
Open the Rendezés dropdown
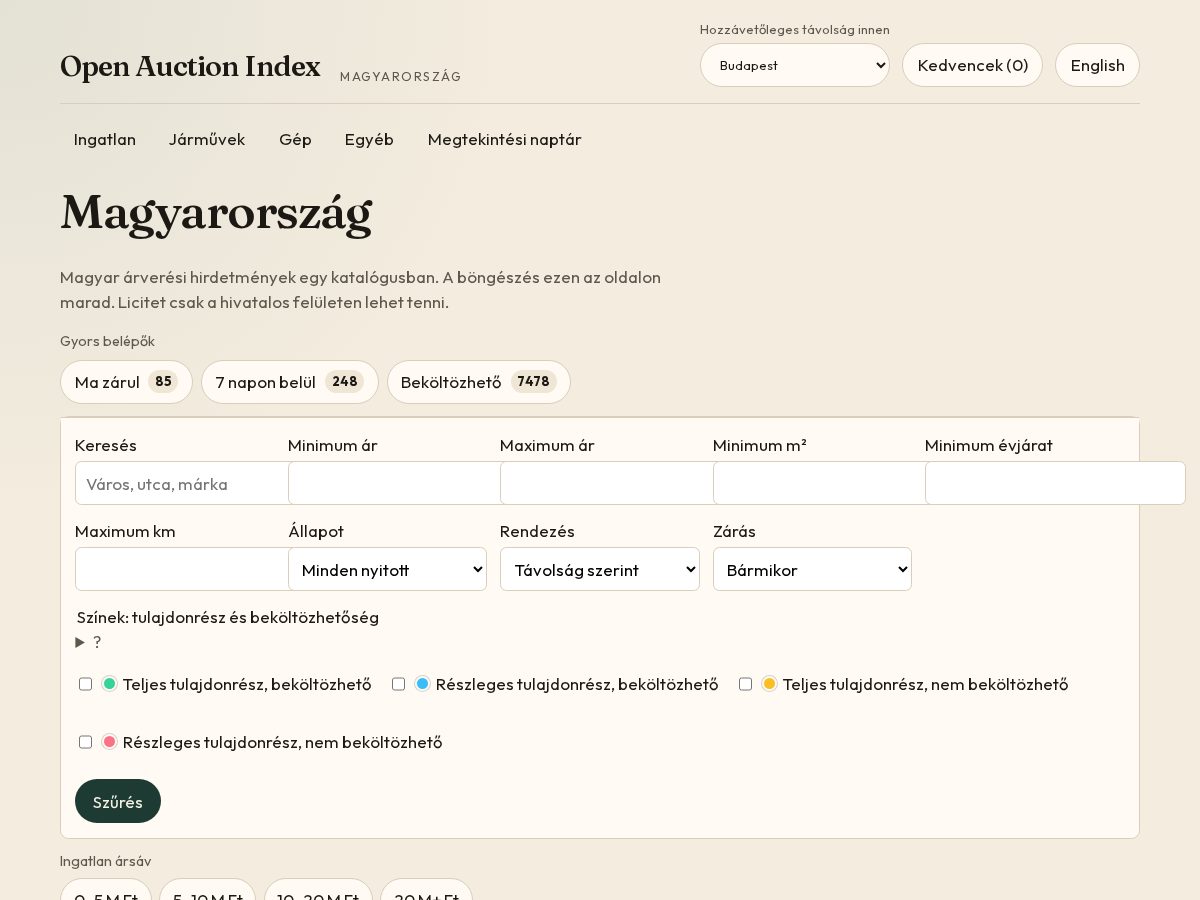600,569
